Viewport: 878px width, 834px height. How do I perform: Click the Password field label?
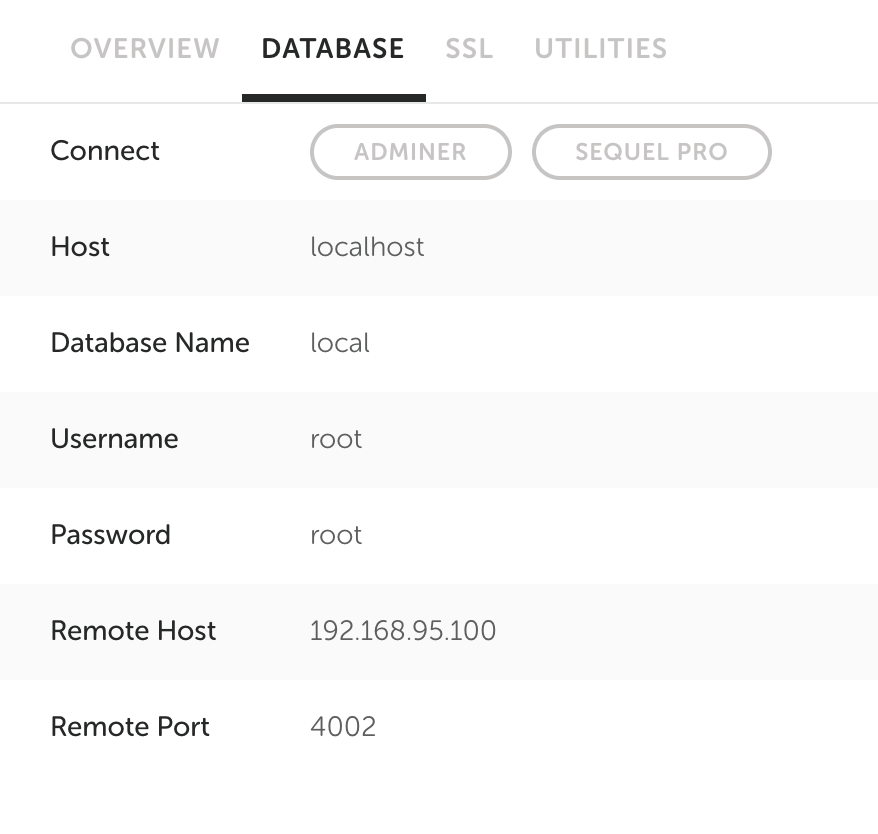coord(110,535)
